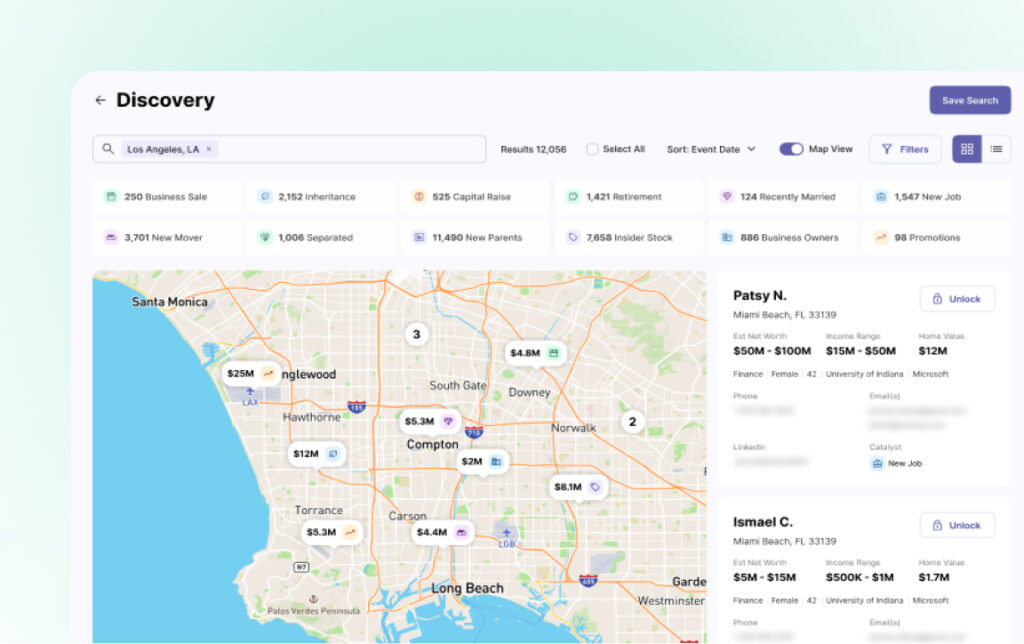This screenshot has width=1024, height=644.
Task: Click the back arrow beside Discovery
Action: tap(100, 100)
